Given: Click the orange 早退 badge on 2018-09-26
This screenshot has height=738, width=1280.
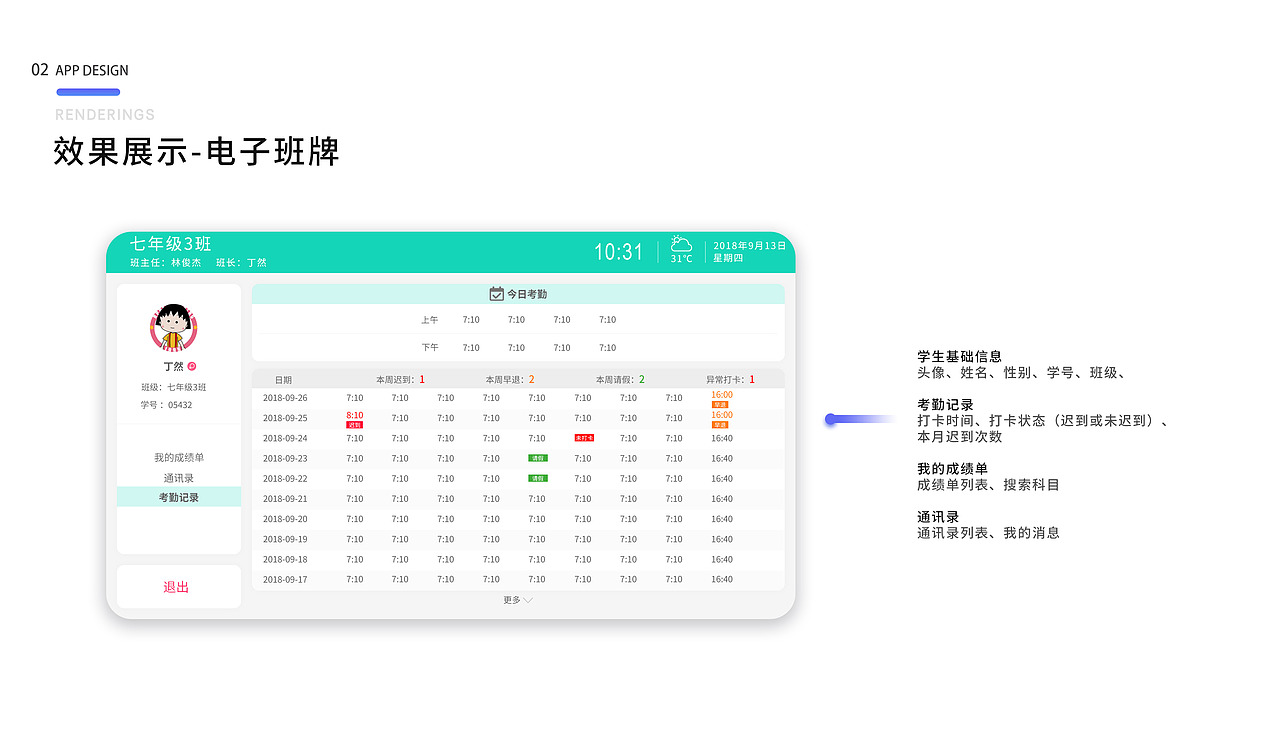Looking at the screenshot, I should pyautogui.click(x=718, y=405).
